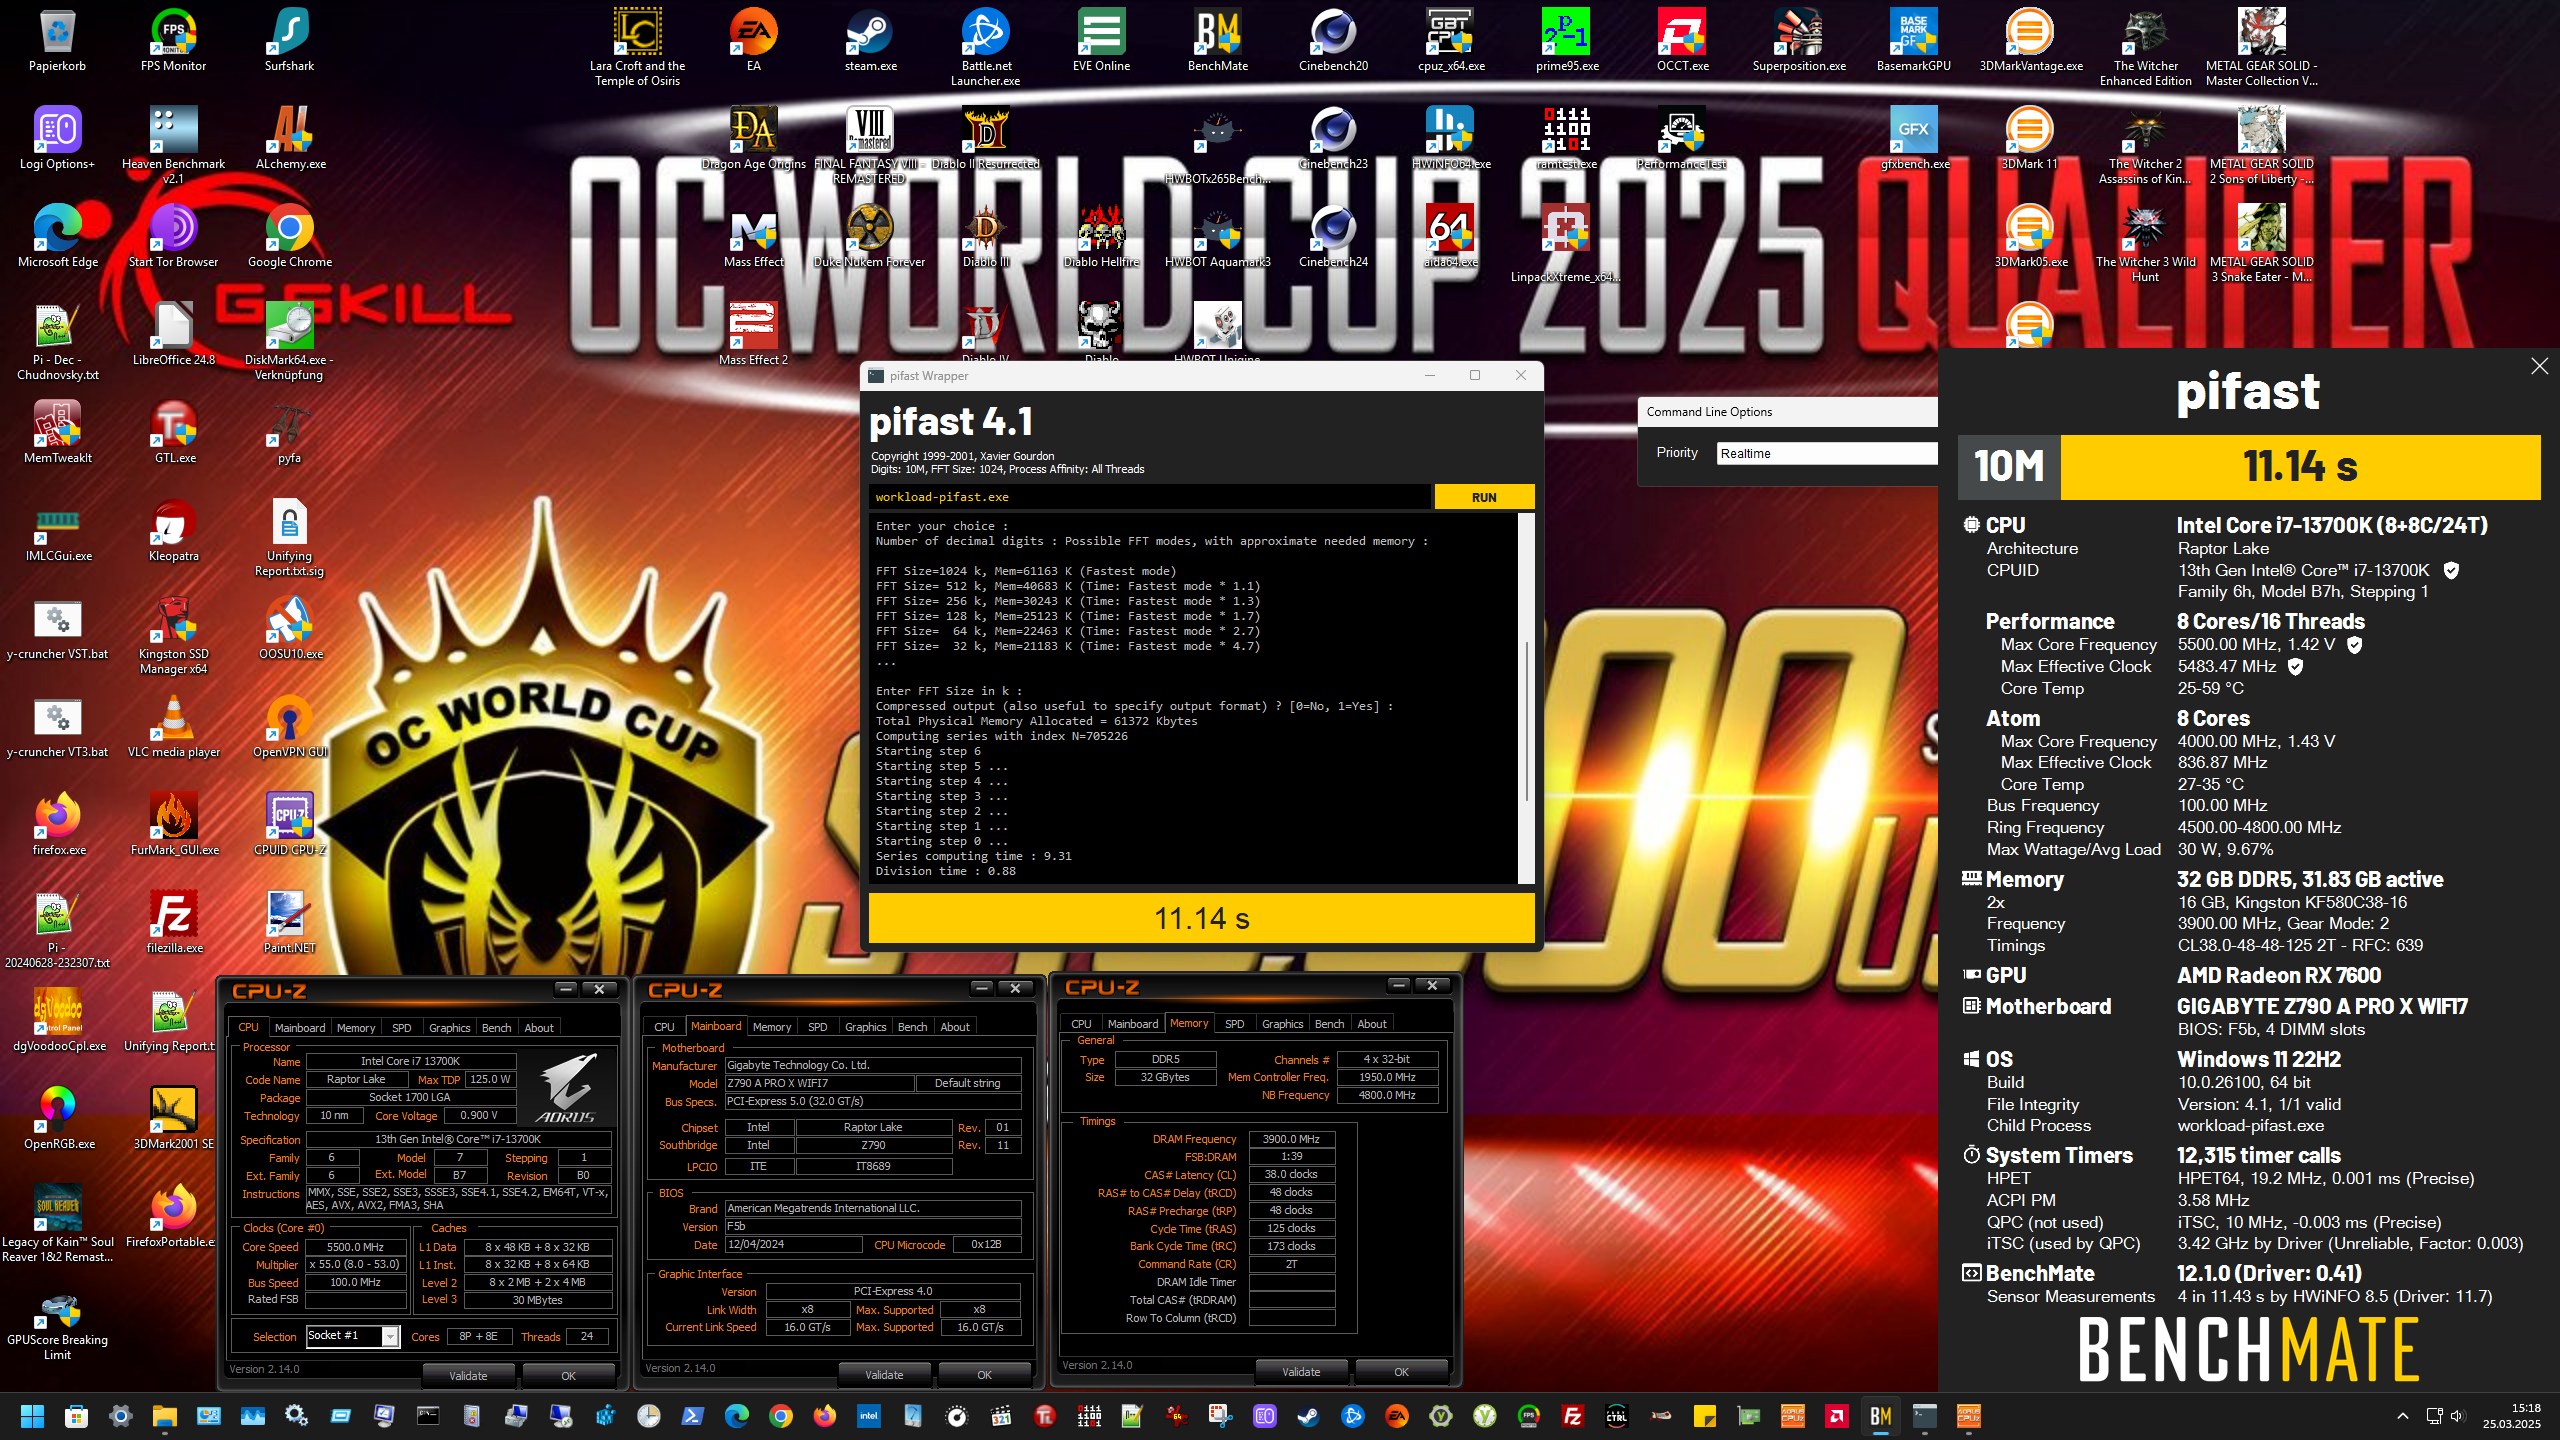Open the Heaven Benchmark v2.1 icon
2560x1440 pixels.
[173, 146]
